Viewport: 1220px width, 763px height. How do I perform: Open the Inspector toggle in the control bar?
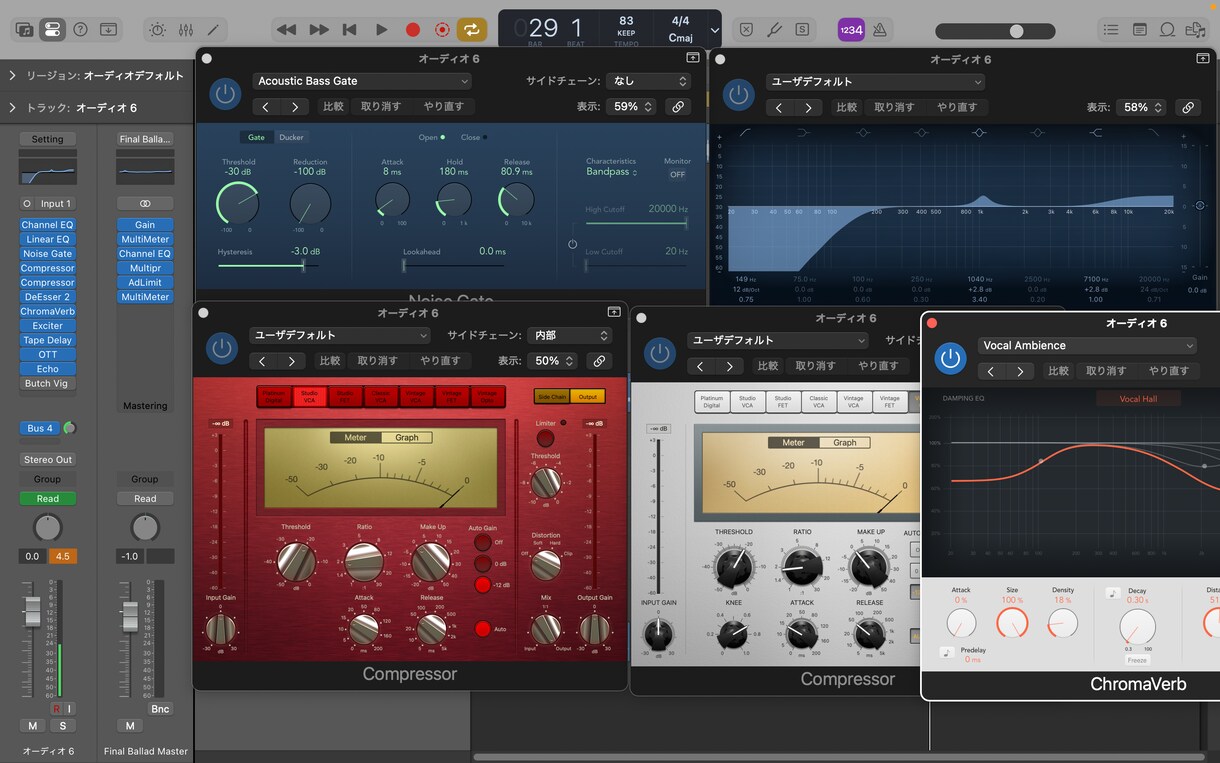pyautogui.click(x=53, y=30)
